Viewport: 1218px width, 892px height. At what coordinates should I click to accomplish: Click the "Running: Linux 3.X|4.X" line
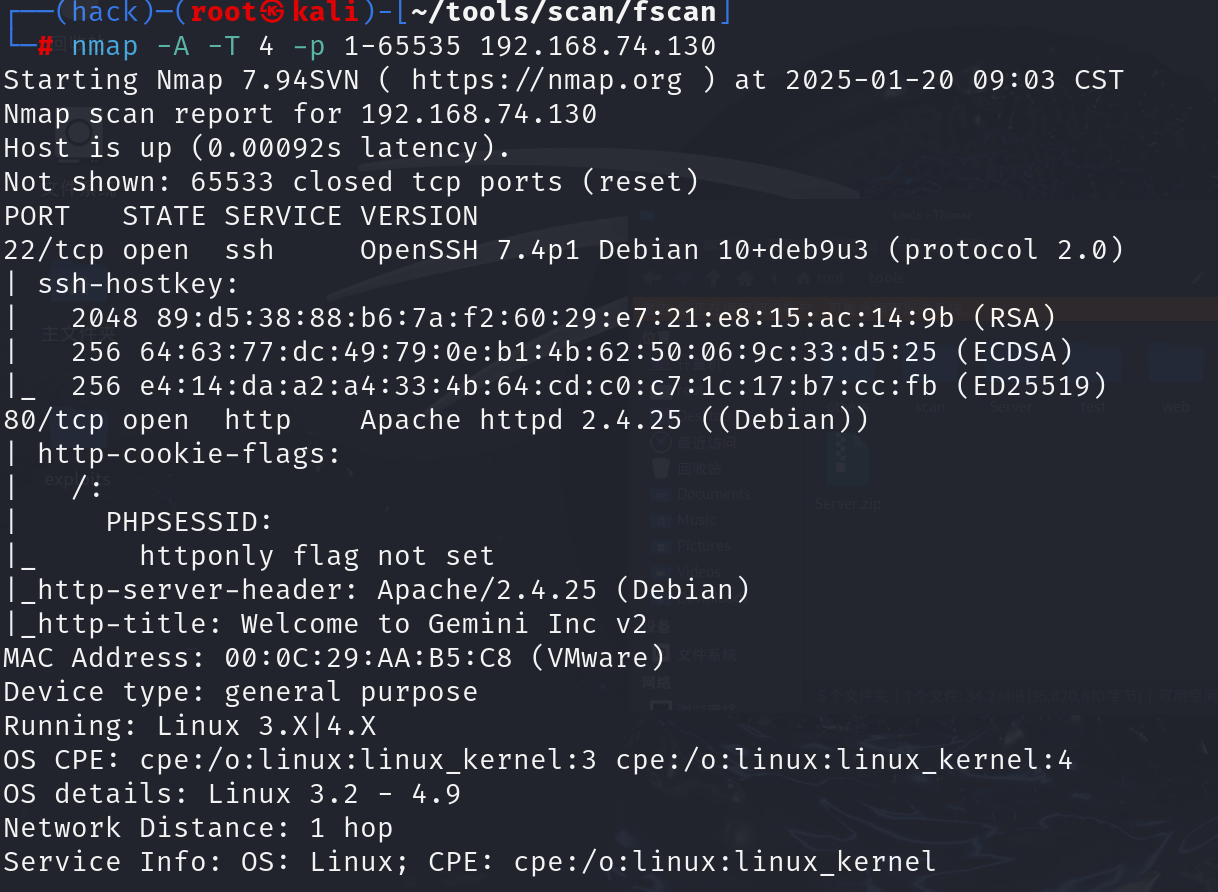click(190, 726)
